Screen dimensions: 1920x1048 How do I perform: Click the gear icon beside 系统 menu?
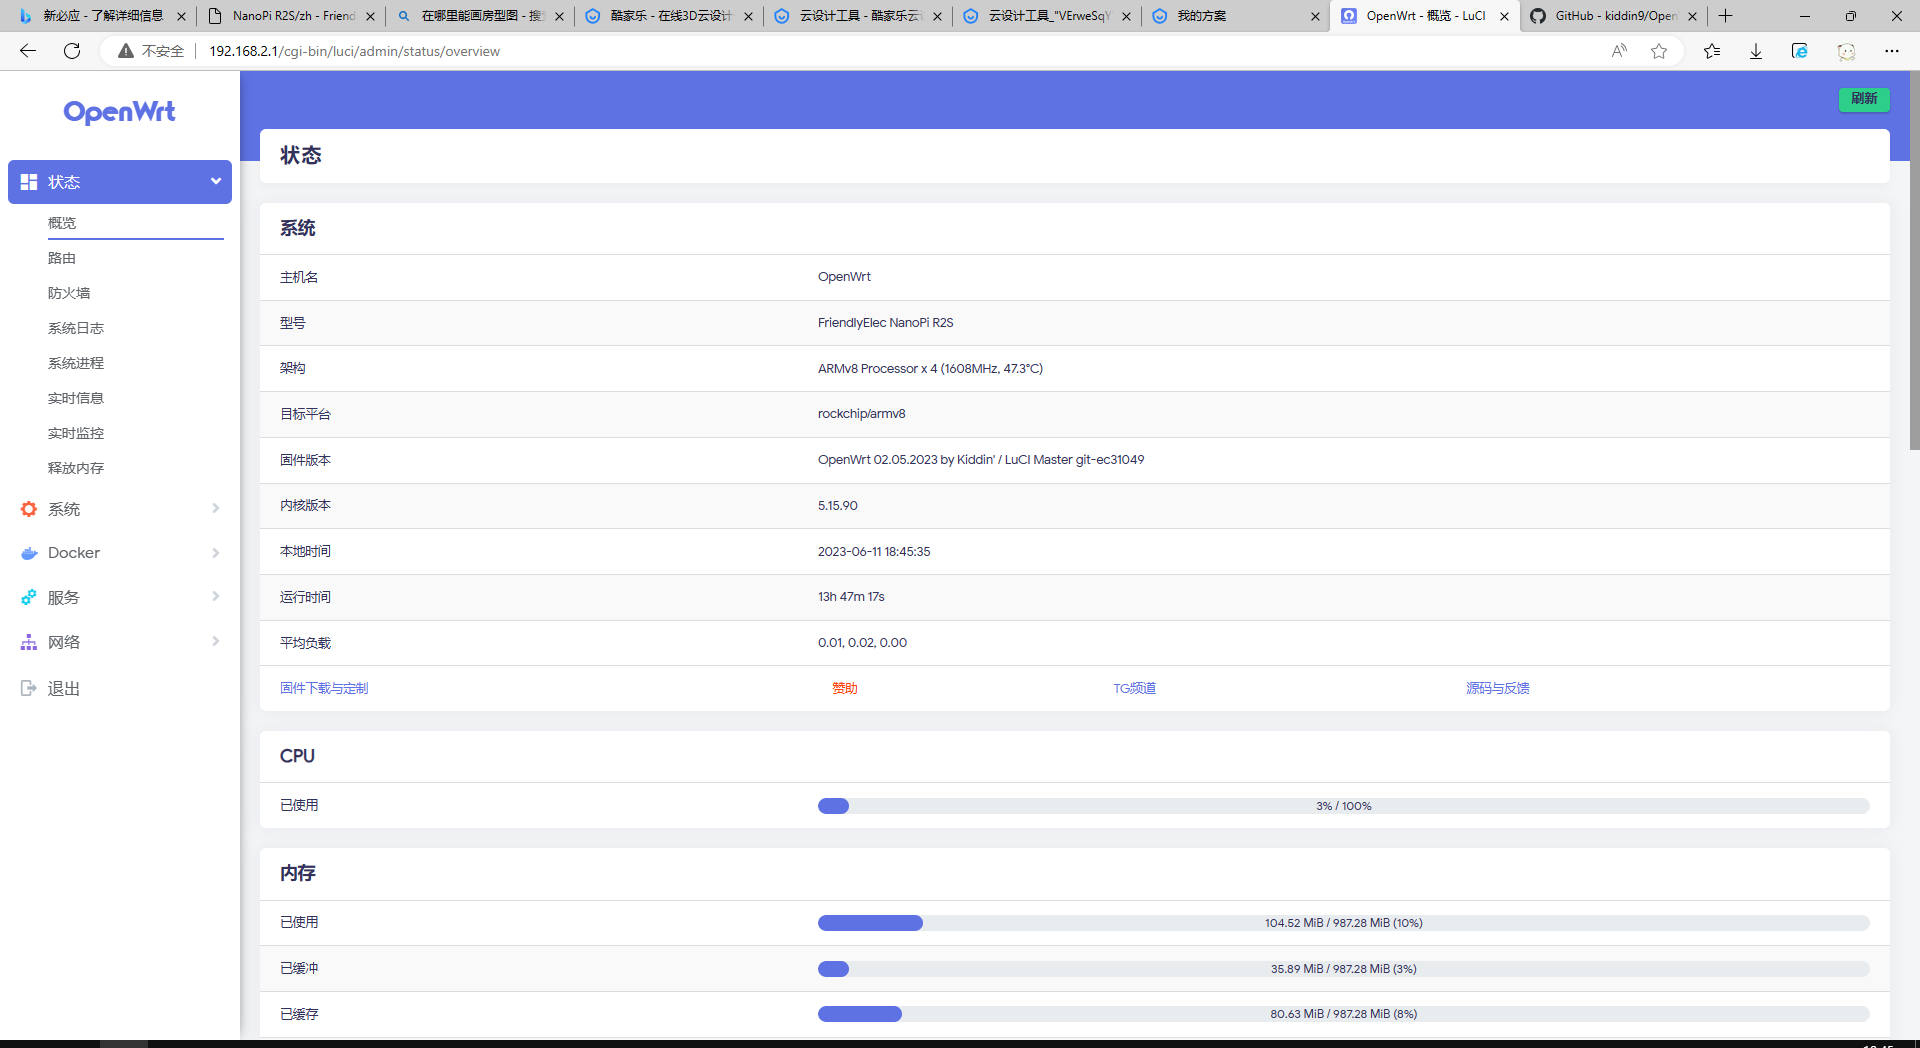29,509
